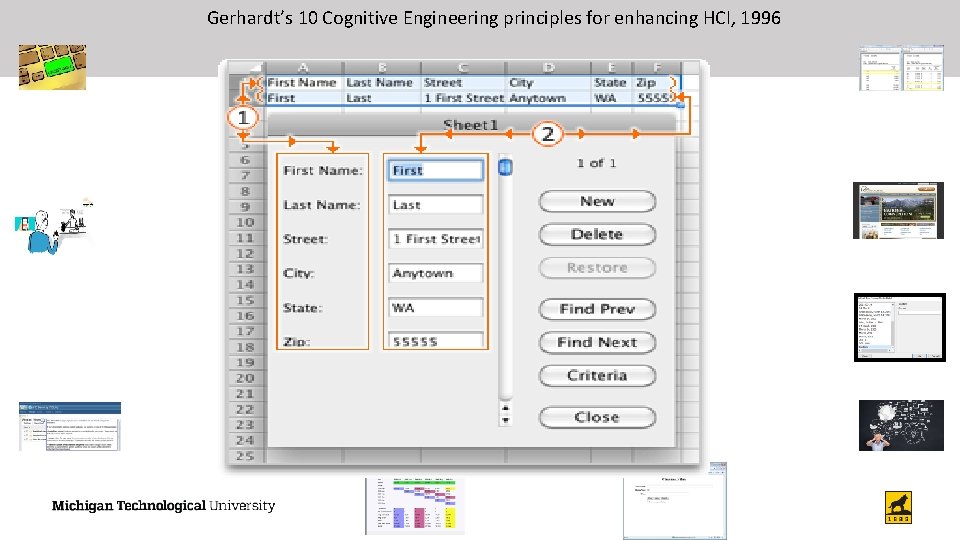Screen dimensions: 960x540
Task: Click the 'State' header cell
Action: [612, 83]
